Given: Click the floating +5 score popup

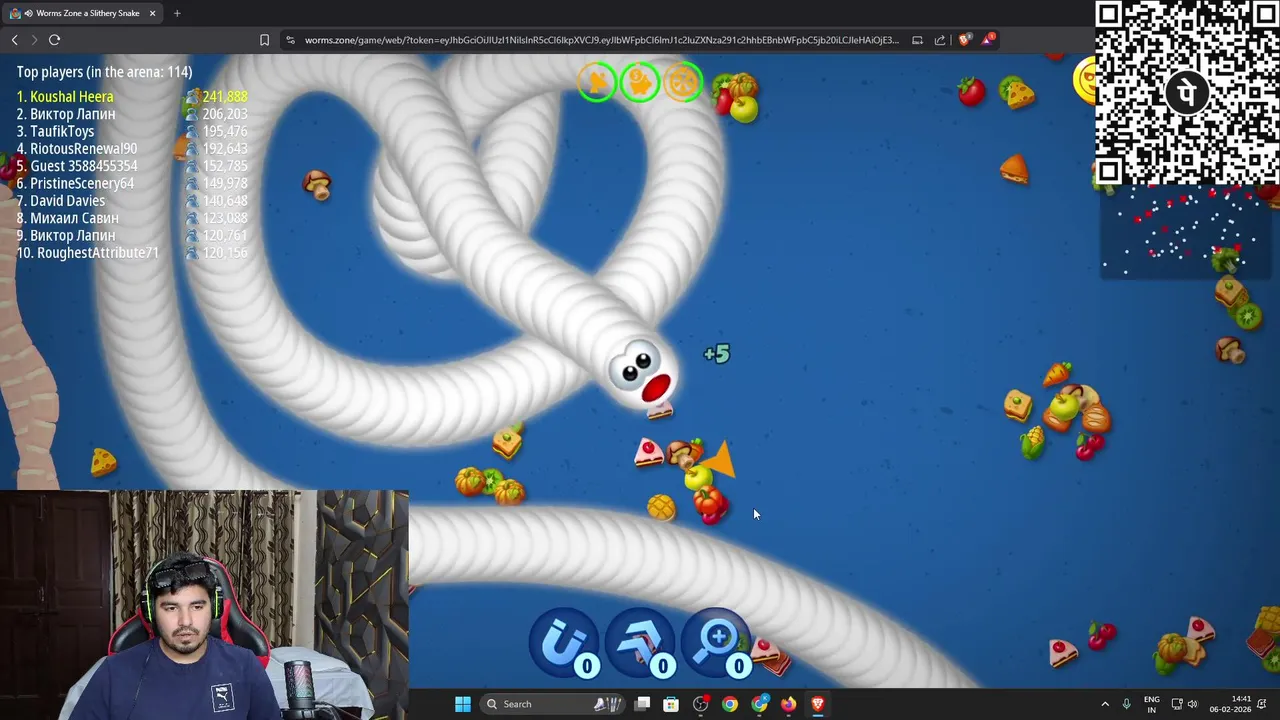Looking at the screenshot, I should [x=717, y=354].
